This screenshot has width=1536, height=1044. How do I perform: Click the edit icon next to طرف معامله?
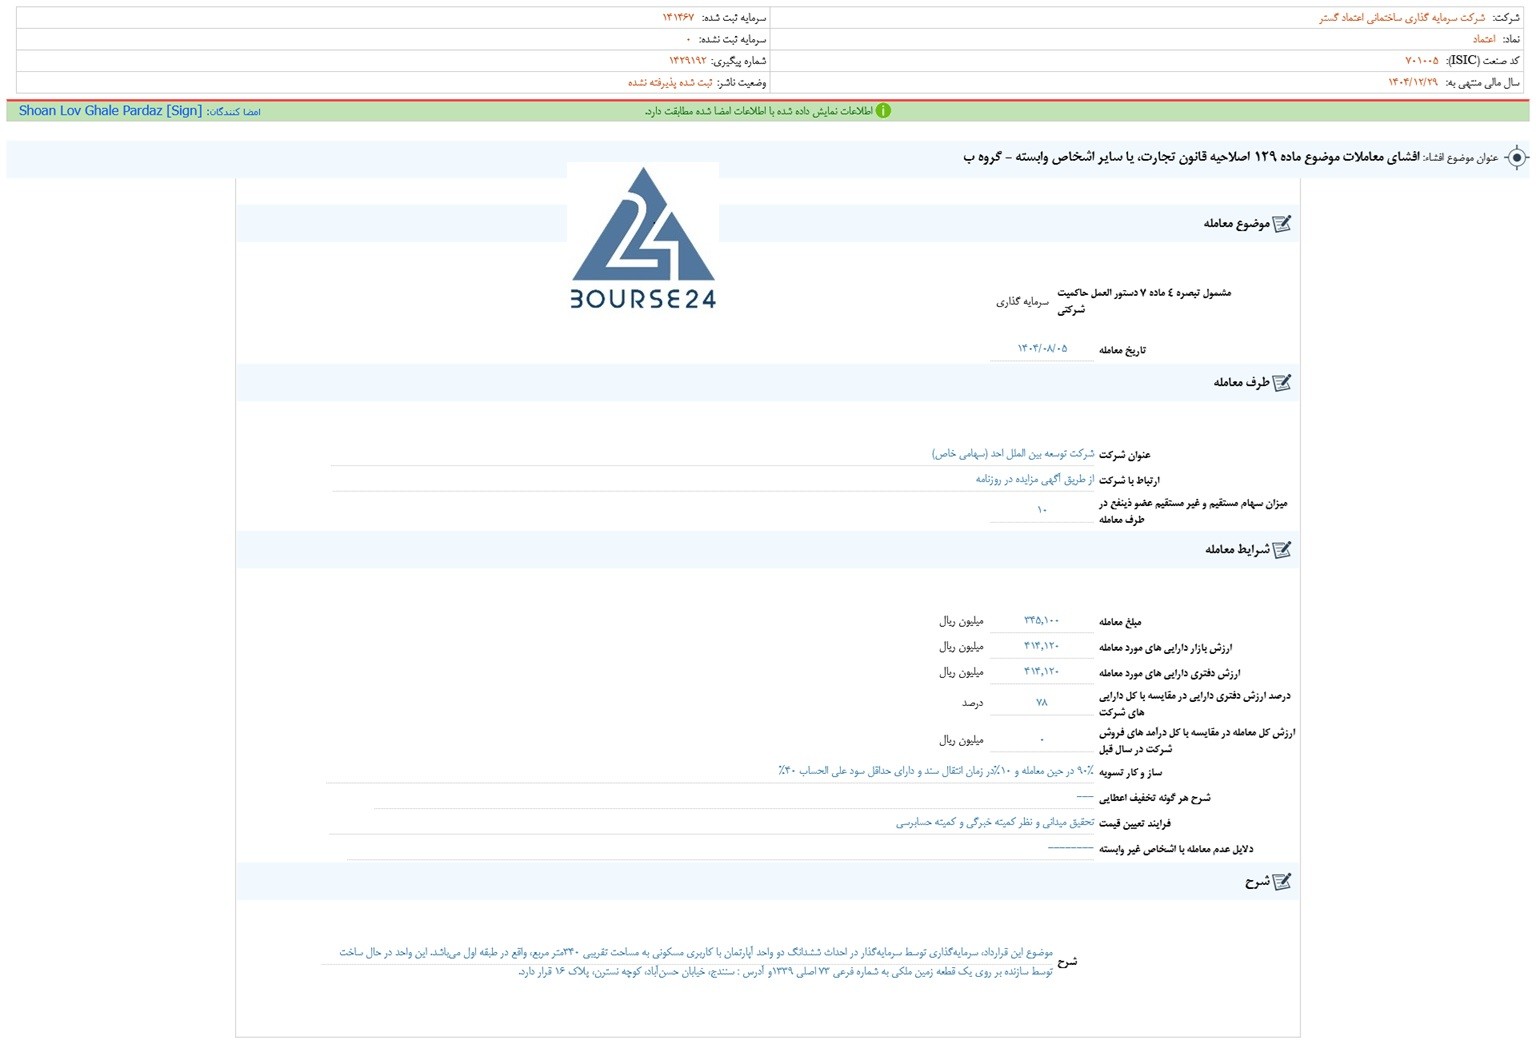click(1282, 383)
